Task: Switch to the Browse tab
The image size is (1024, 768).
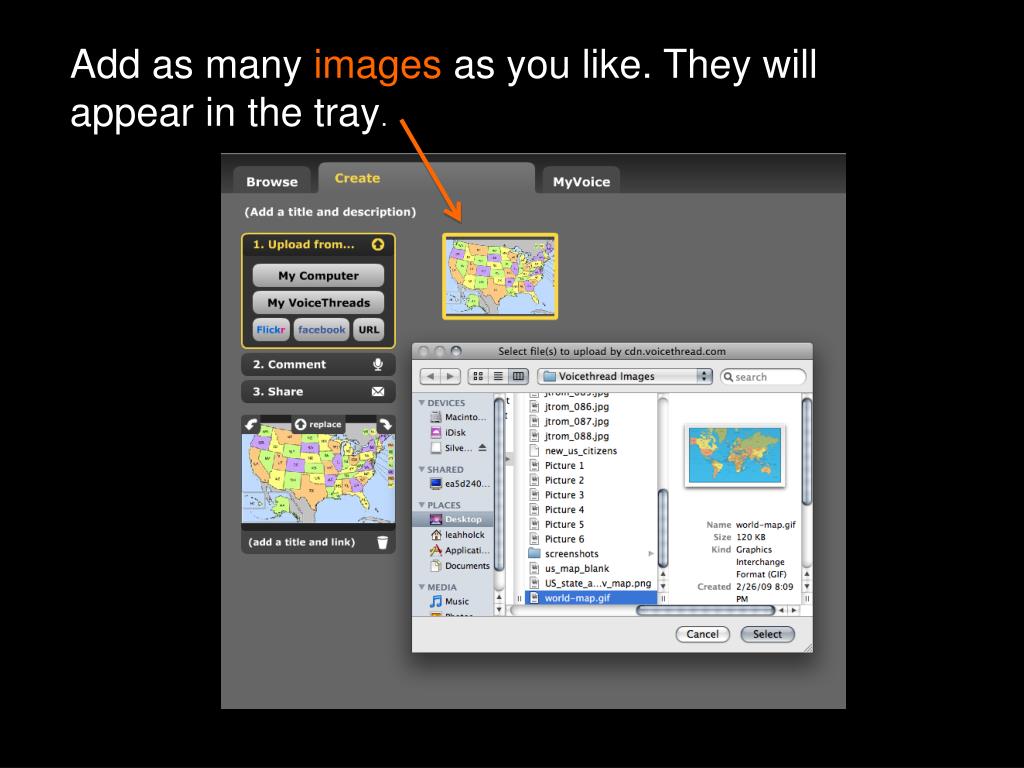Action: (x=272, y=182)
